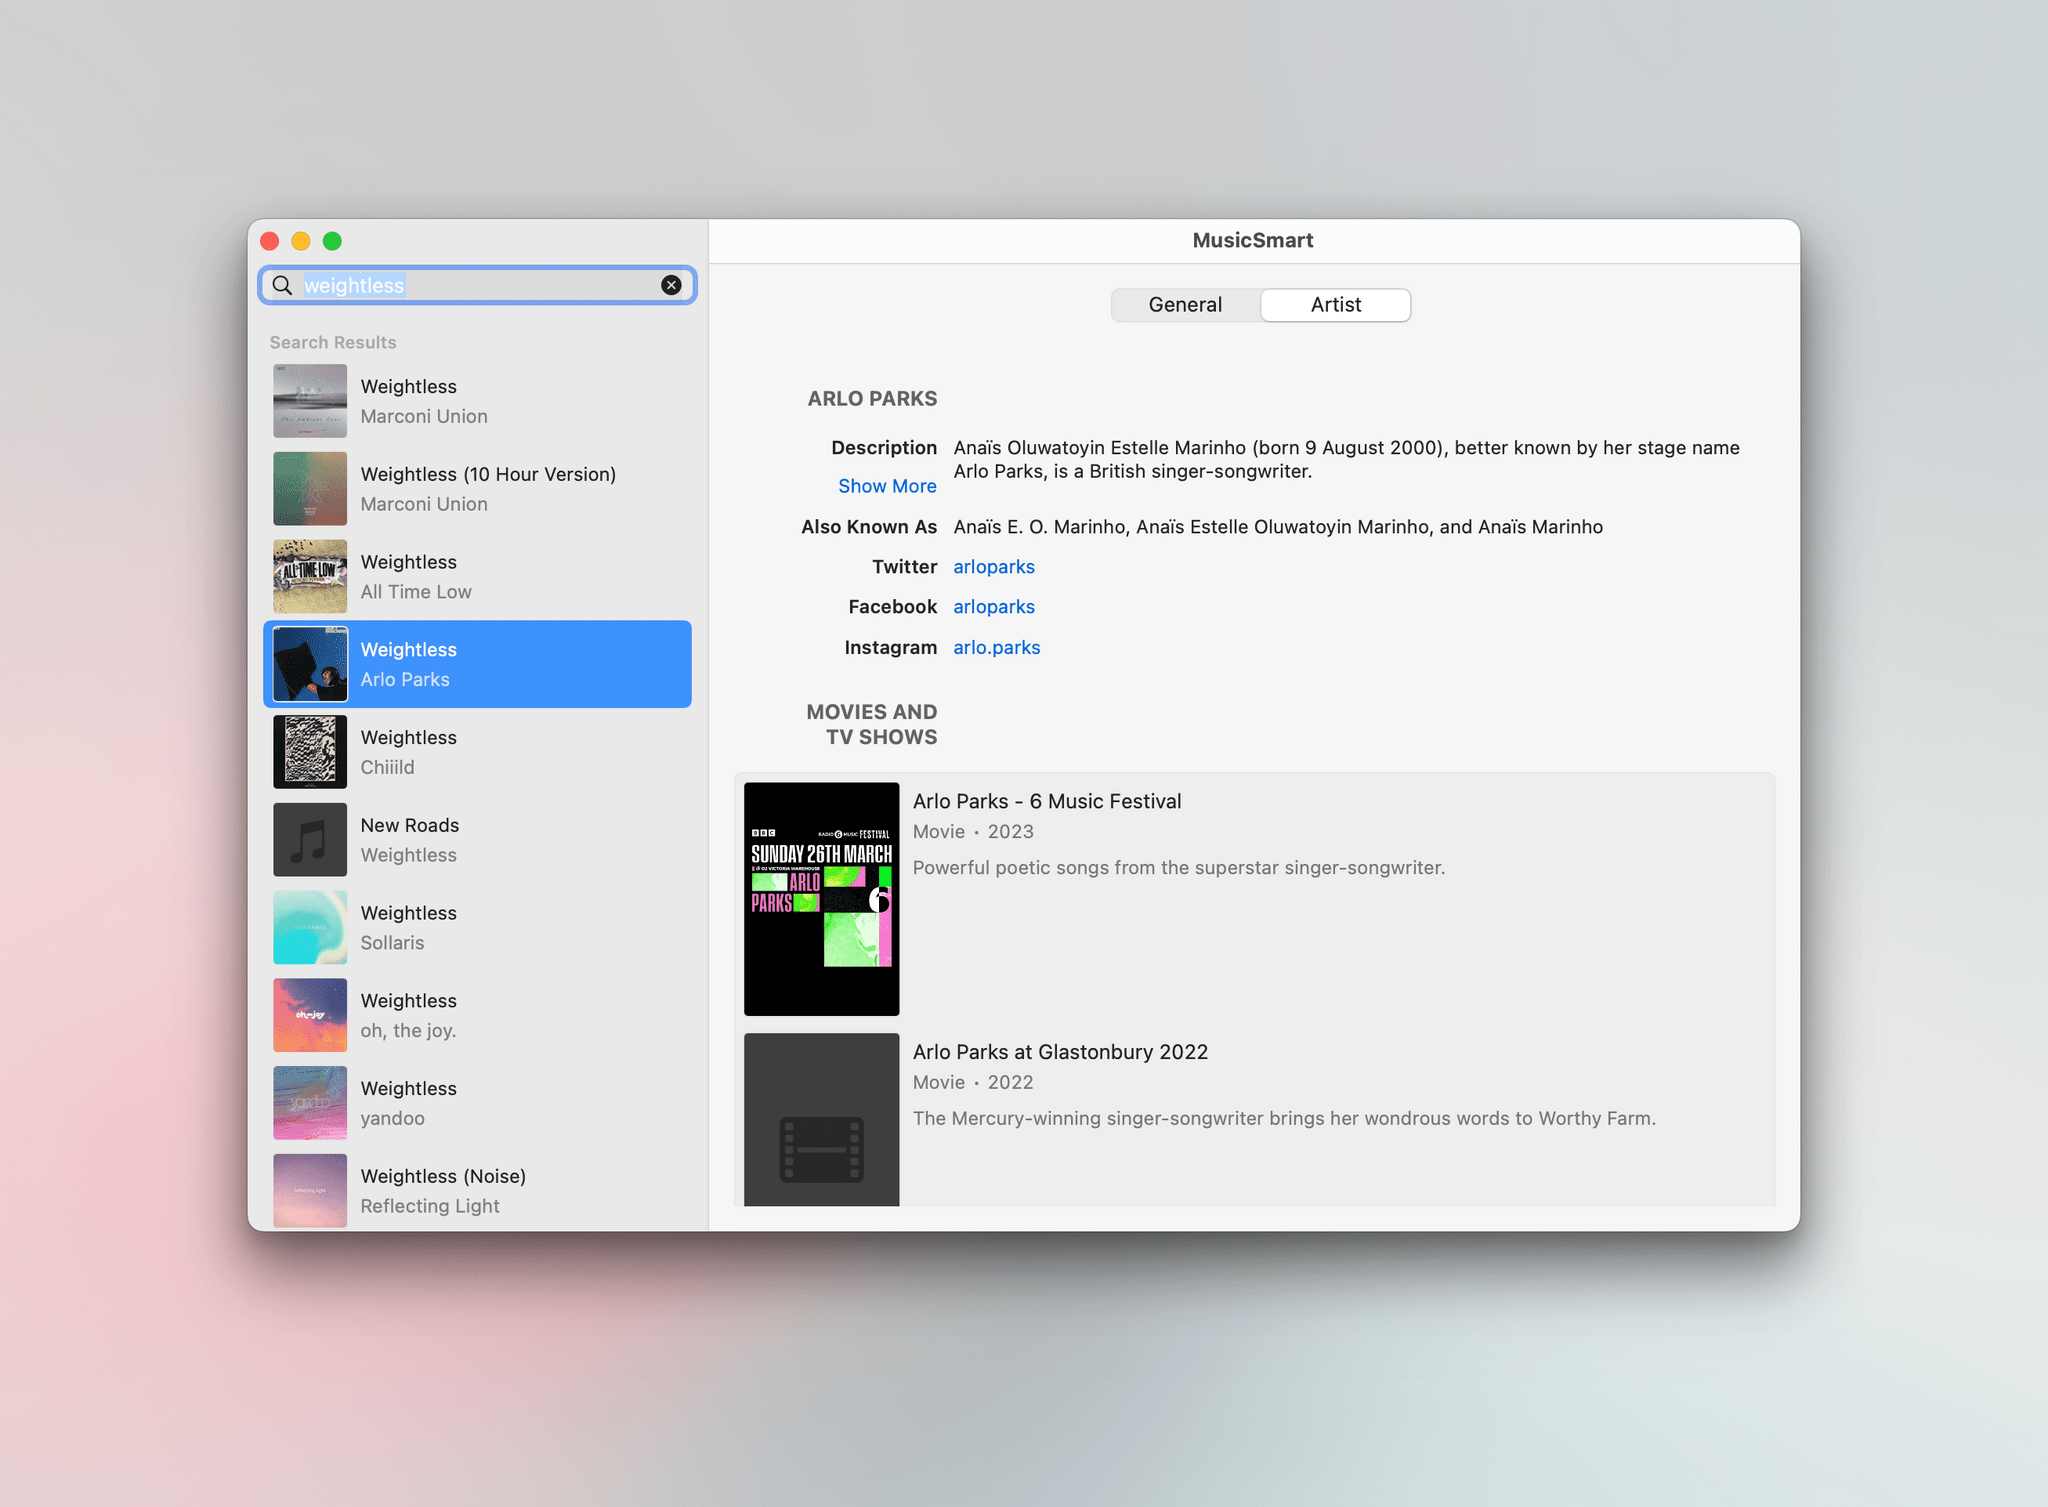2048x1507 pixels.
Task: Switch to the General tab
Action: coord(1185,305)
